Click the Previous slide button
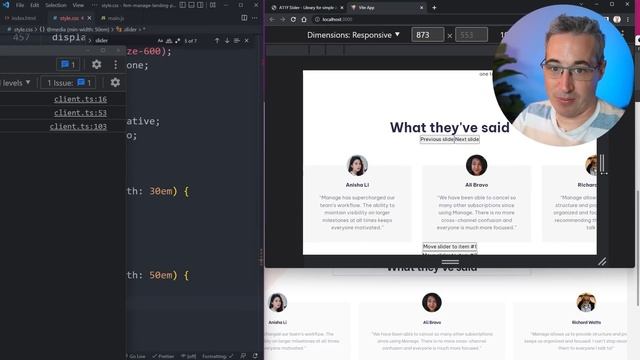This screenshot has width=640, height=360. (437, 139)
